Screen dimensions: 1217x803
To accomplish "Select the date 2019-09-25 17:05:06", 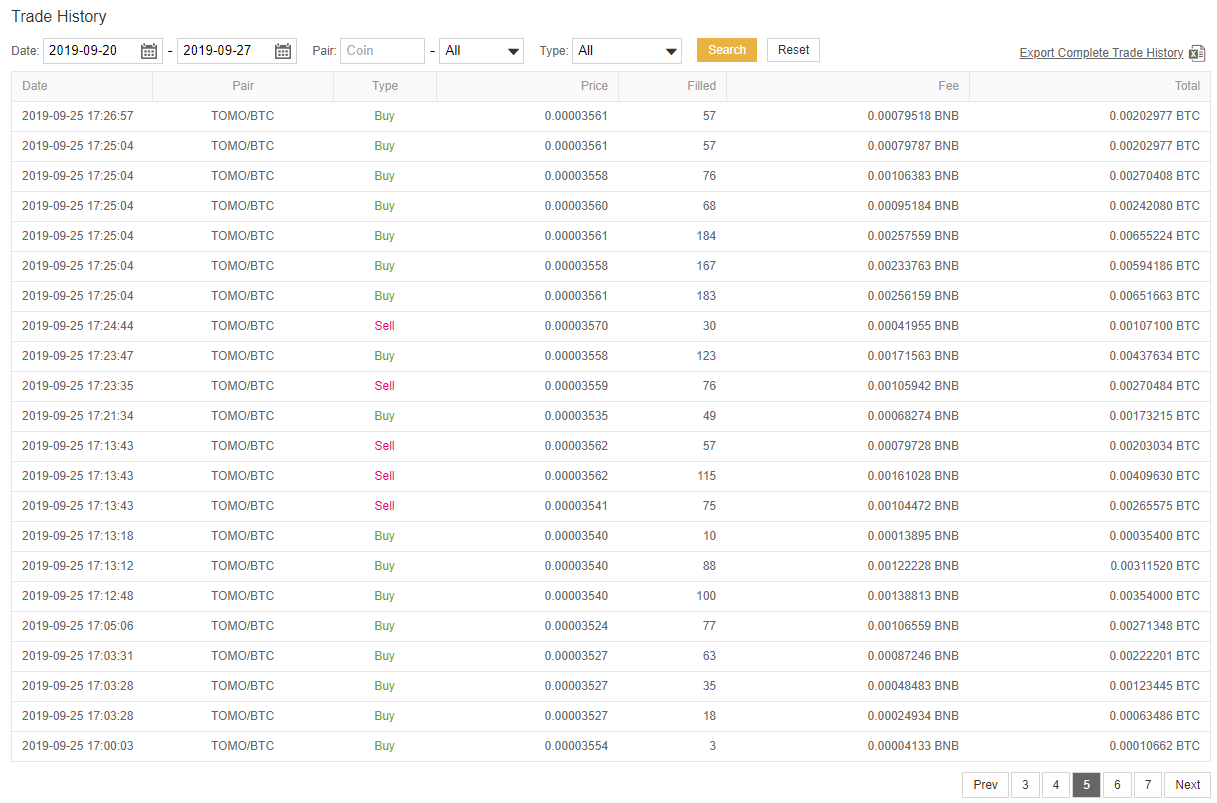I will tap(77, 626).
